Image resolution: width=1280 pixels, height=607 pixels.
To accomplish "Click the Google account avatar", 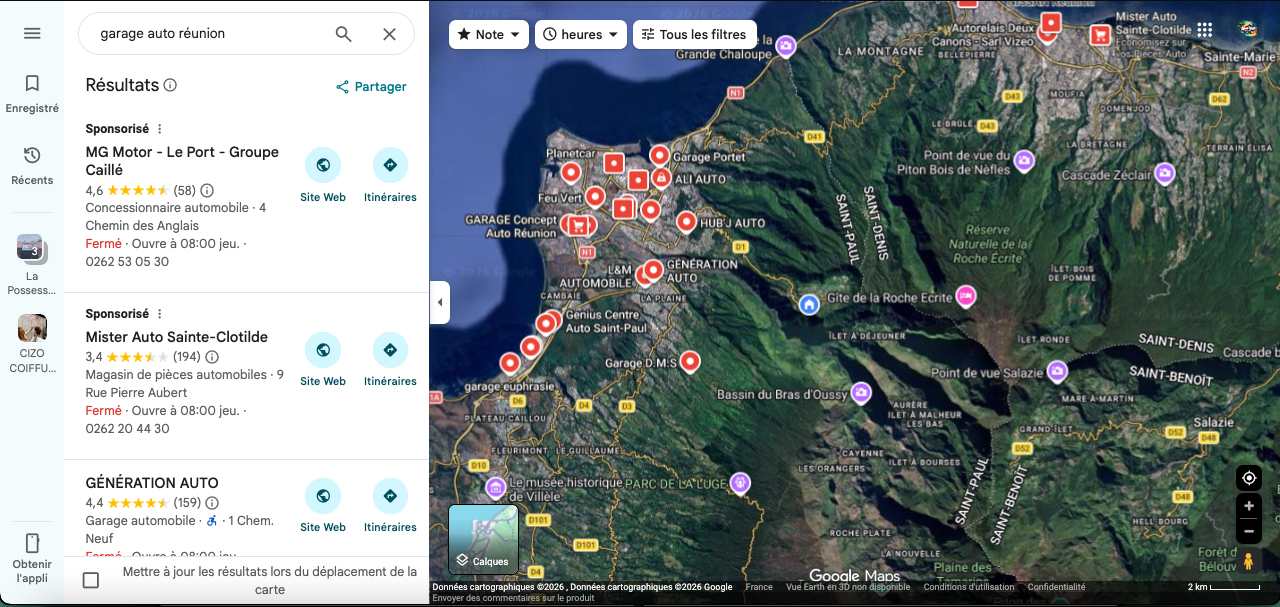I will coord(1248,30).
